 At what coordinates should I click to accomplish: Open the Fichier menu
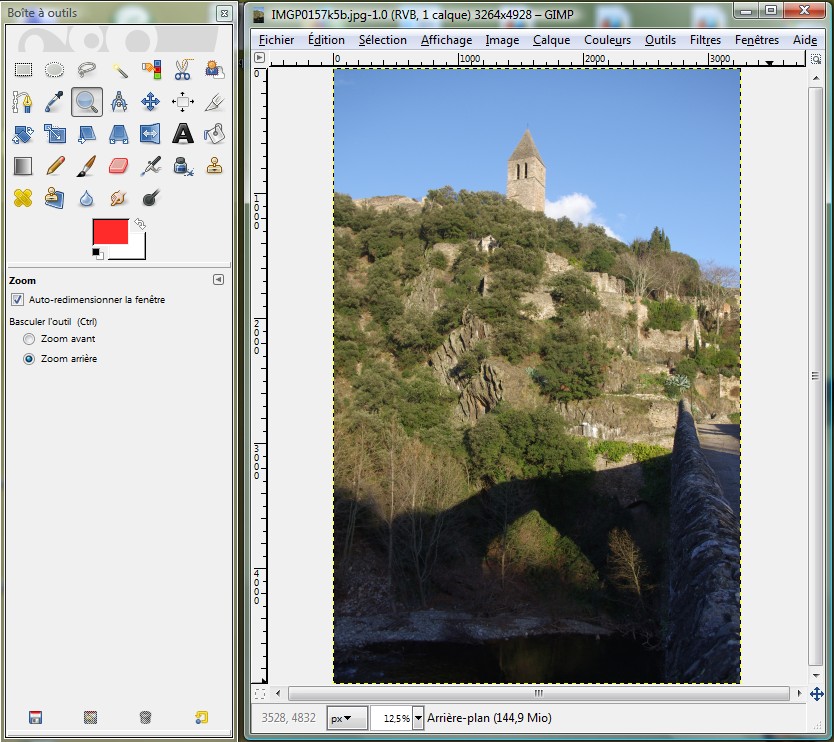pos(276,40)
